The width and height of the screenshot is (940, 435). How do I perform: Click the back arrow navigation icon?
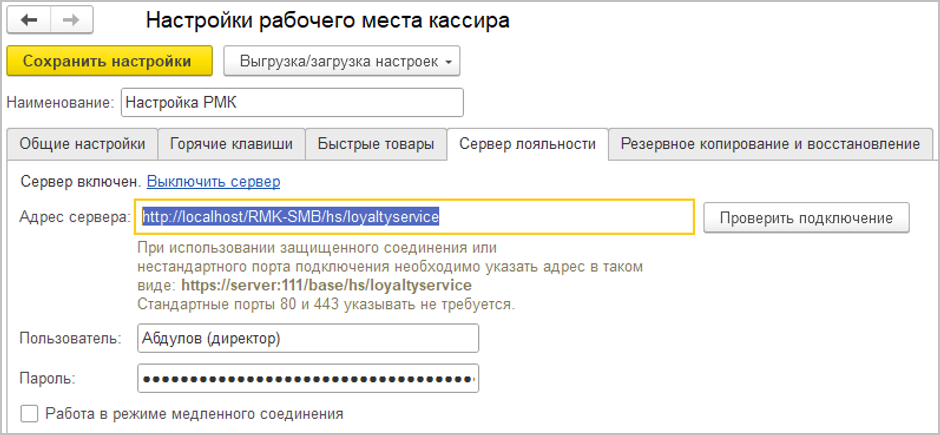(x=29, y=20)
